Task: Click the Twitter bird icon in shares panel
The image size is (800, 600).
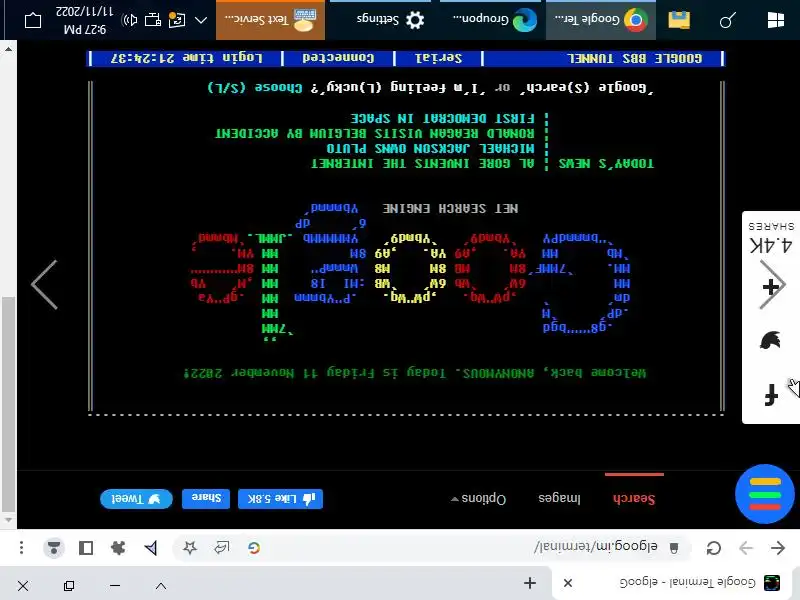Action: pos(770,340)
